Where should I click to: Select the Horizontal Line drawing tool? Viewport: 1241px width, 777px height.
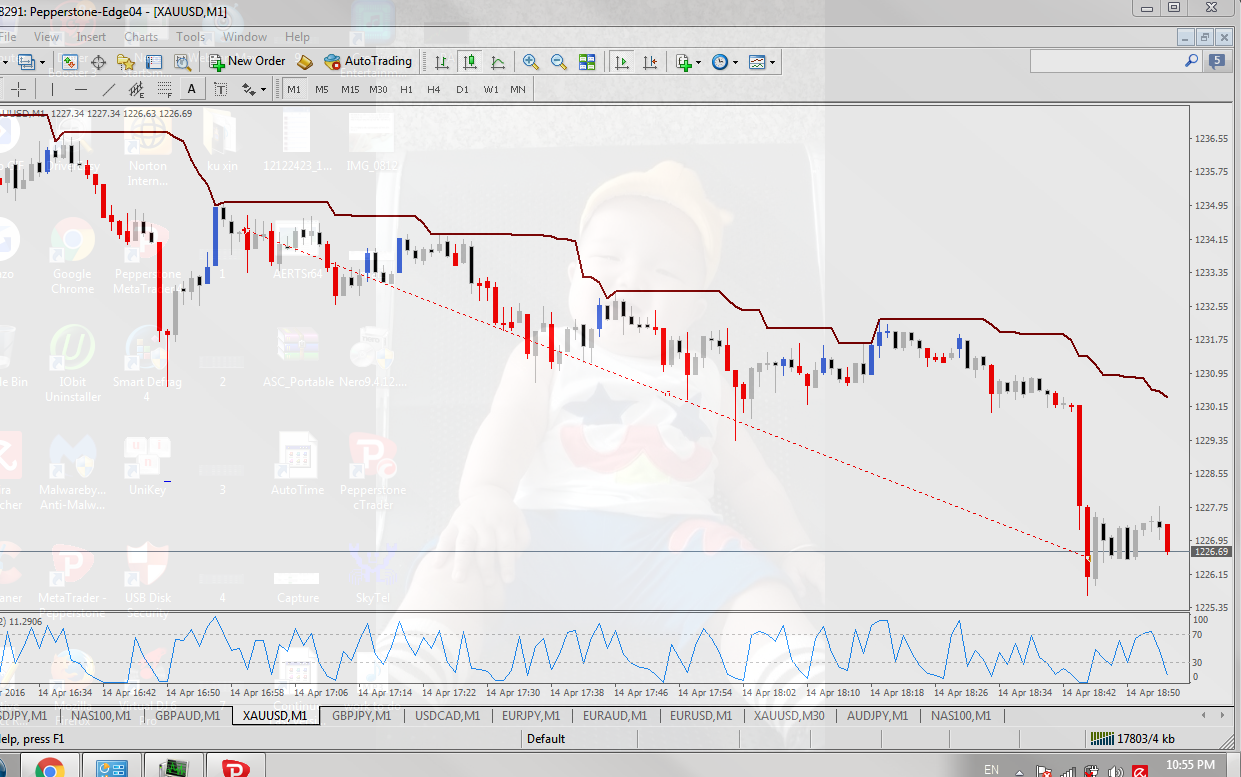(81, 89)
